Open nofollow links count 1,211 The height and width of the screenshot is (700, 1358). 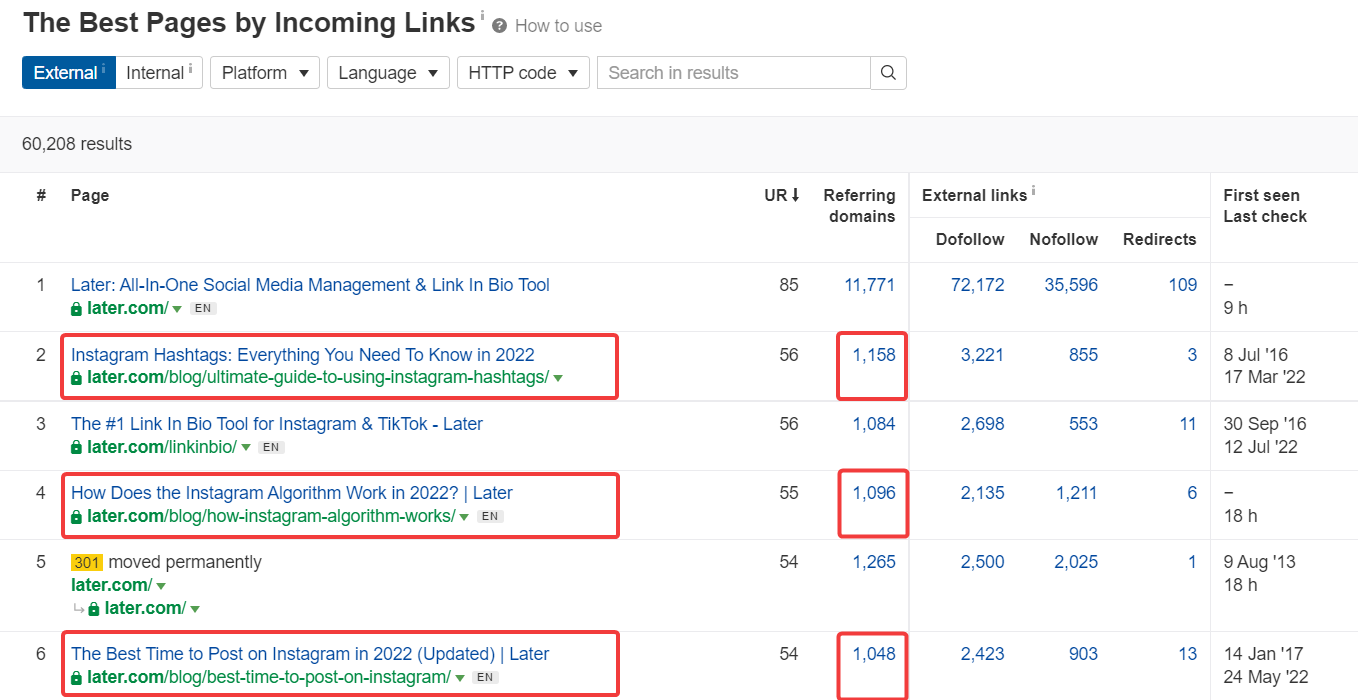click(x=1077, y=493)
